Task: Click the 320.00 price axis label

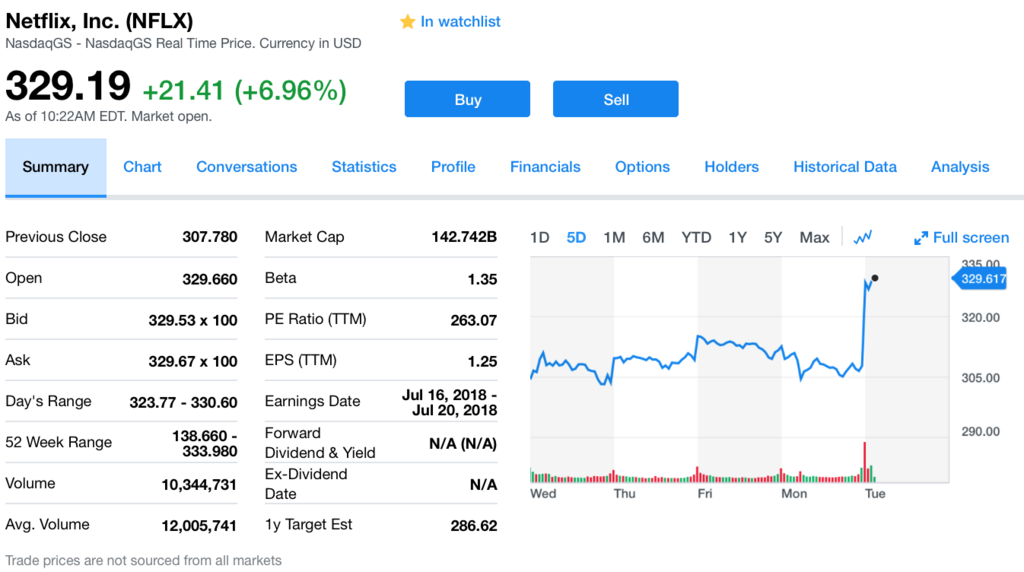Action: coord(980,318)
